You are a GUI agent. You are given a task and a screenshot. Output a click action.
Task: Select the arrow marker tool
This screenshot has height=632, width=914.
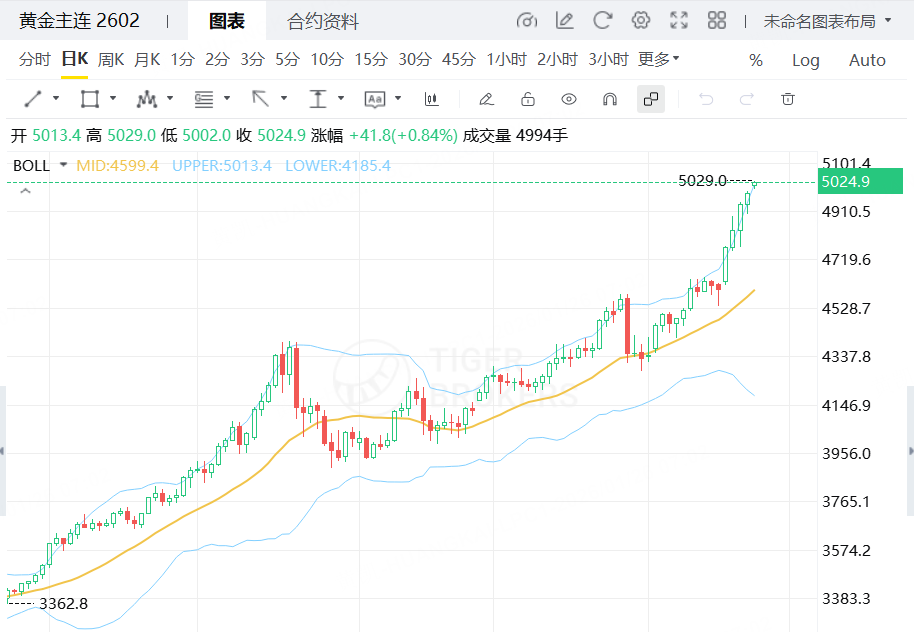click(261, 99)
